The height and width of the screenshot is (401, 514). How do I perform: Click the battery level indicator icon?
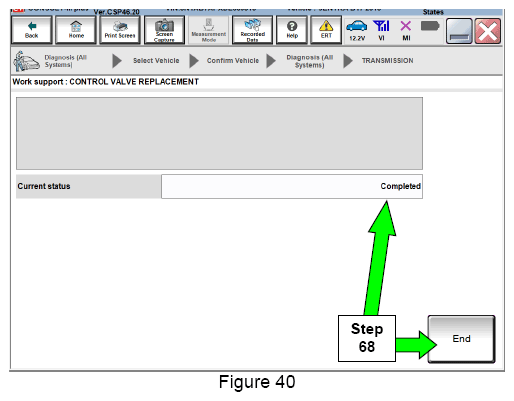tap(430, 26)
